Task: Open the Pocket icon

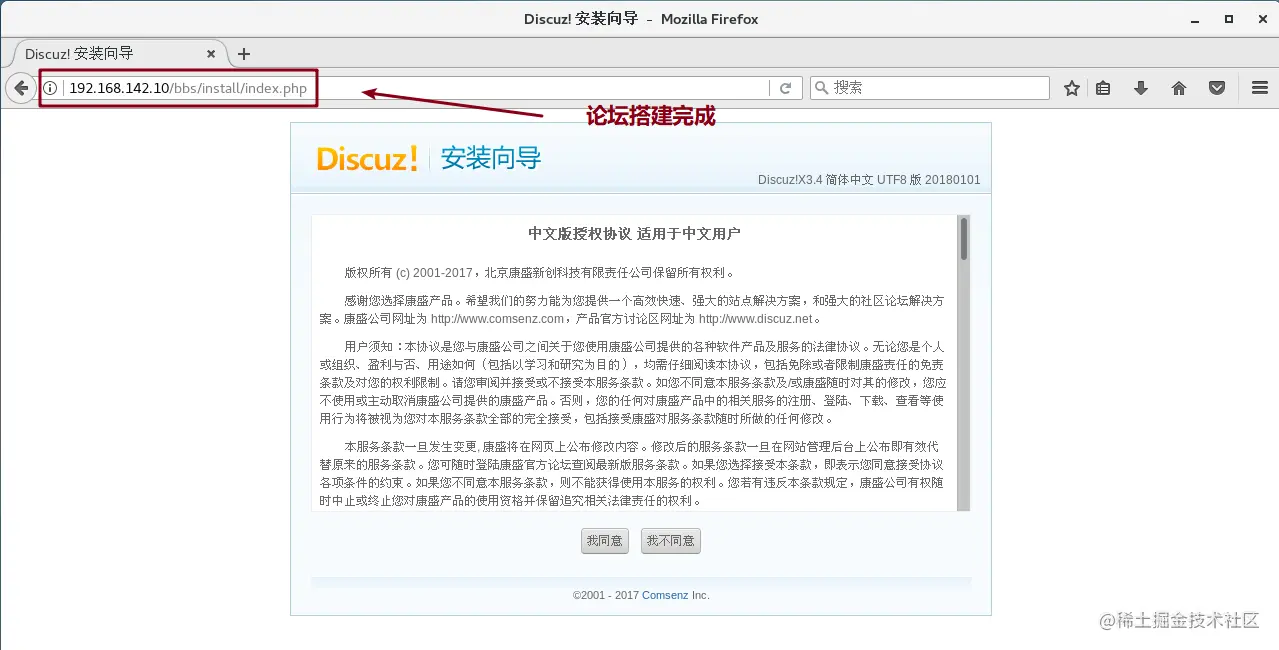Action: [x=1217, y=88]
